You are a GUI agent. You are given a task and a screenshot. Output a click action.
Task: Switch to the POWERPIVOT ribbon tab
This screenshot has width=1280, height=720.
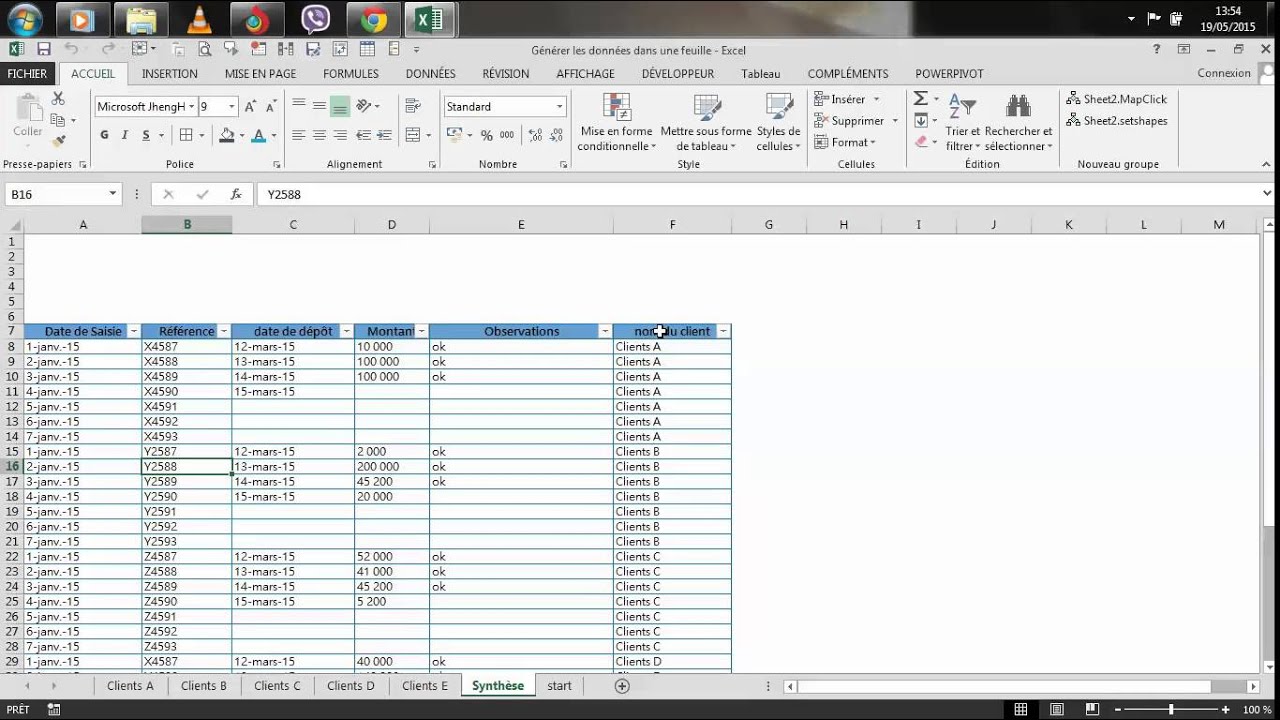click(x=949, y=73)
